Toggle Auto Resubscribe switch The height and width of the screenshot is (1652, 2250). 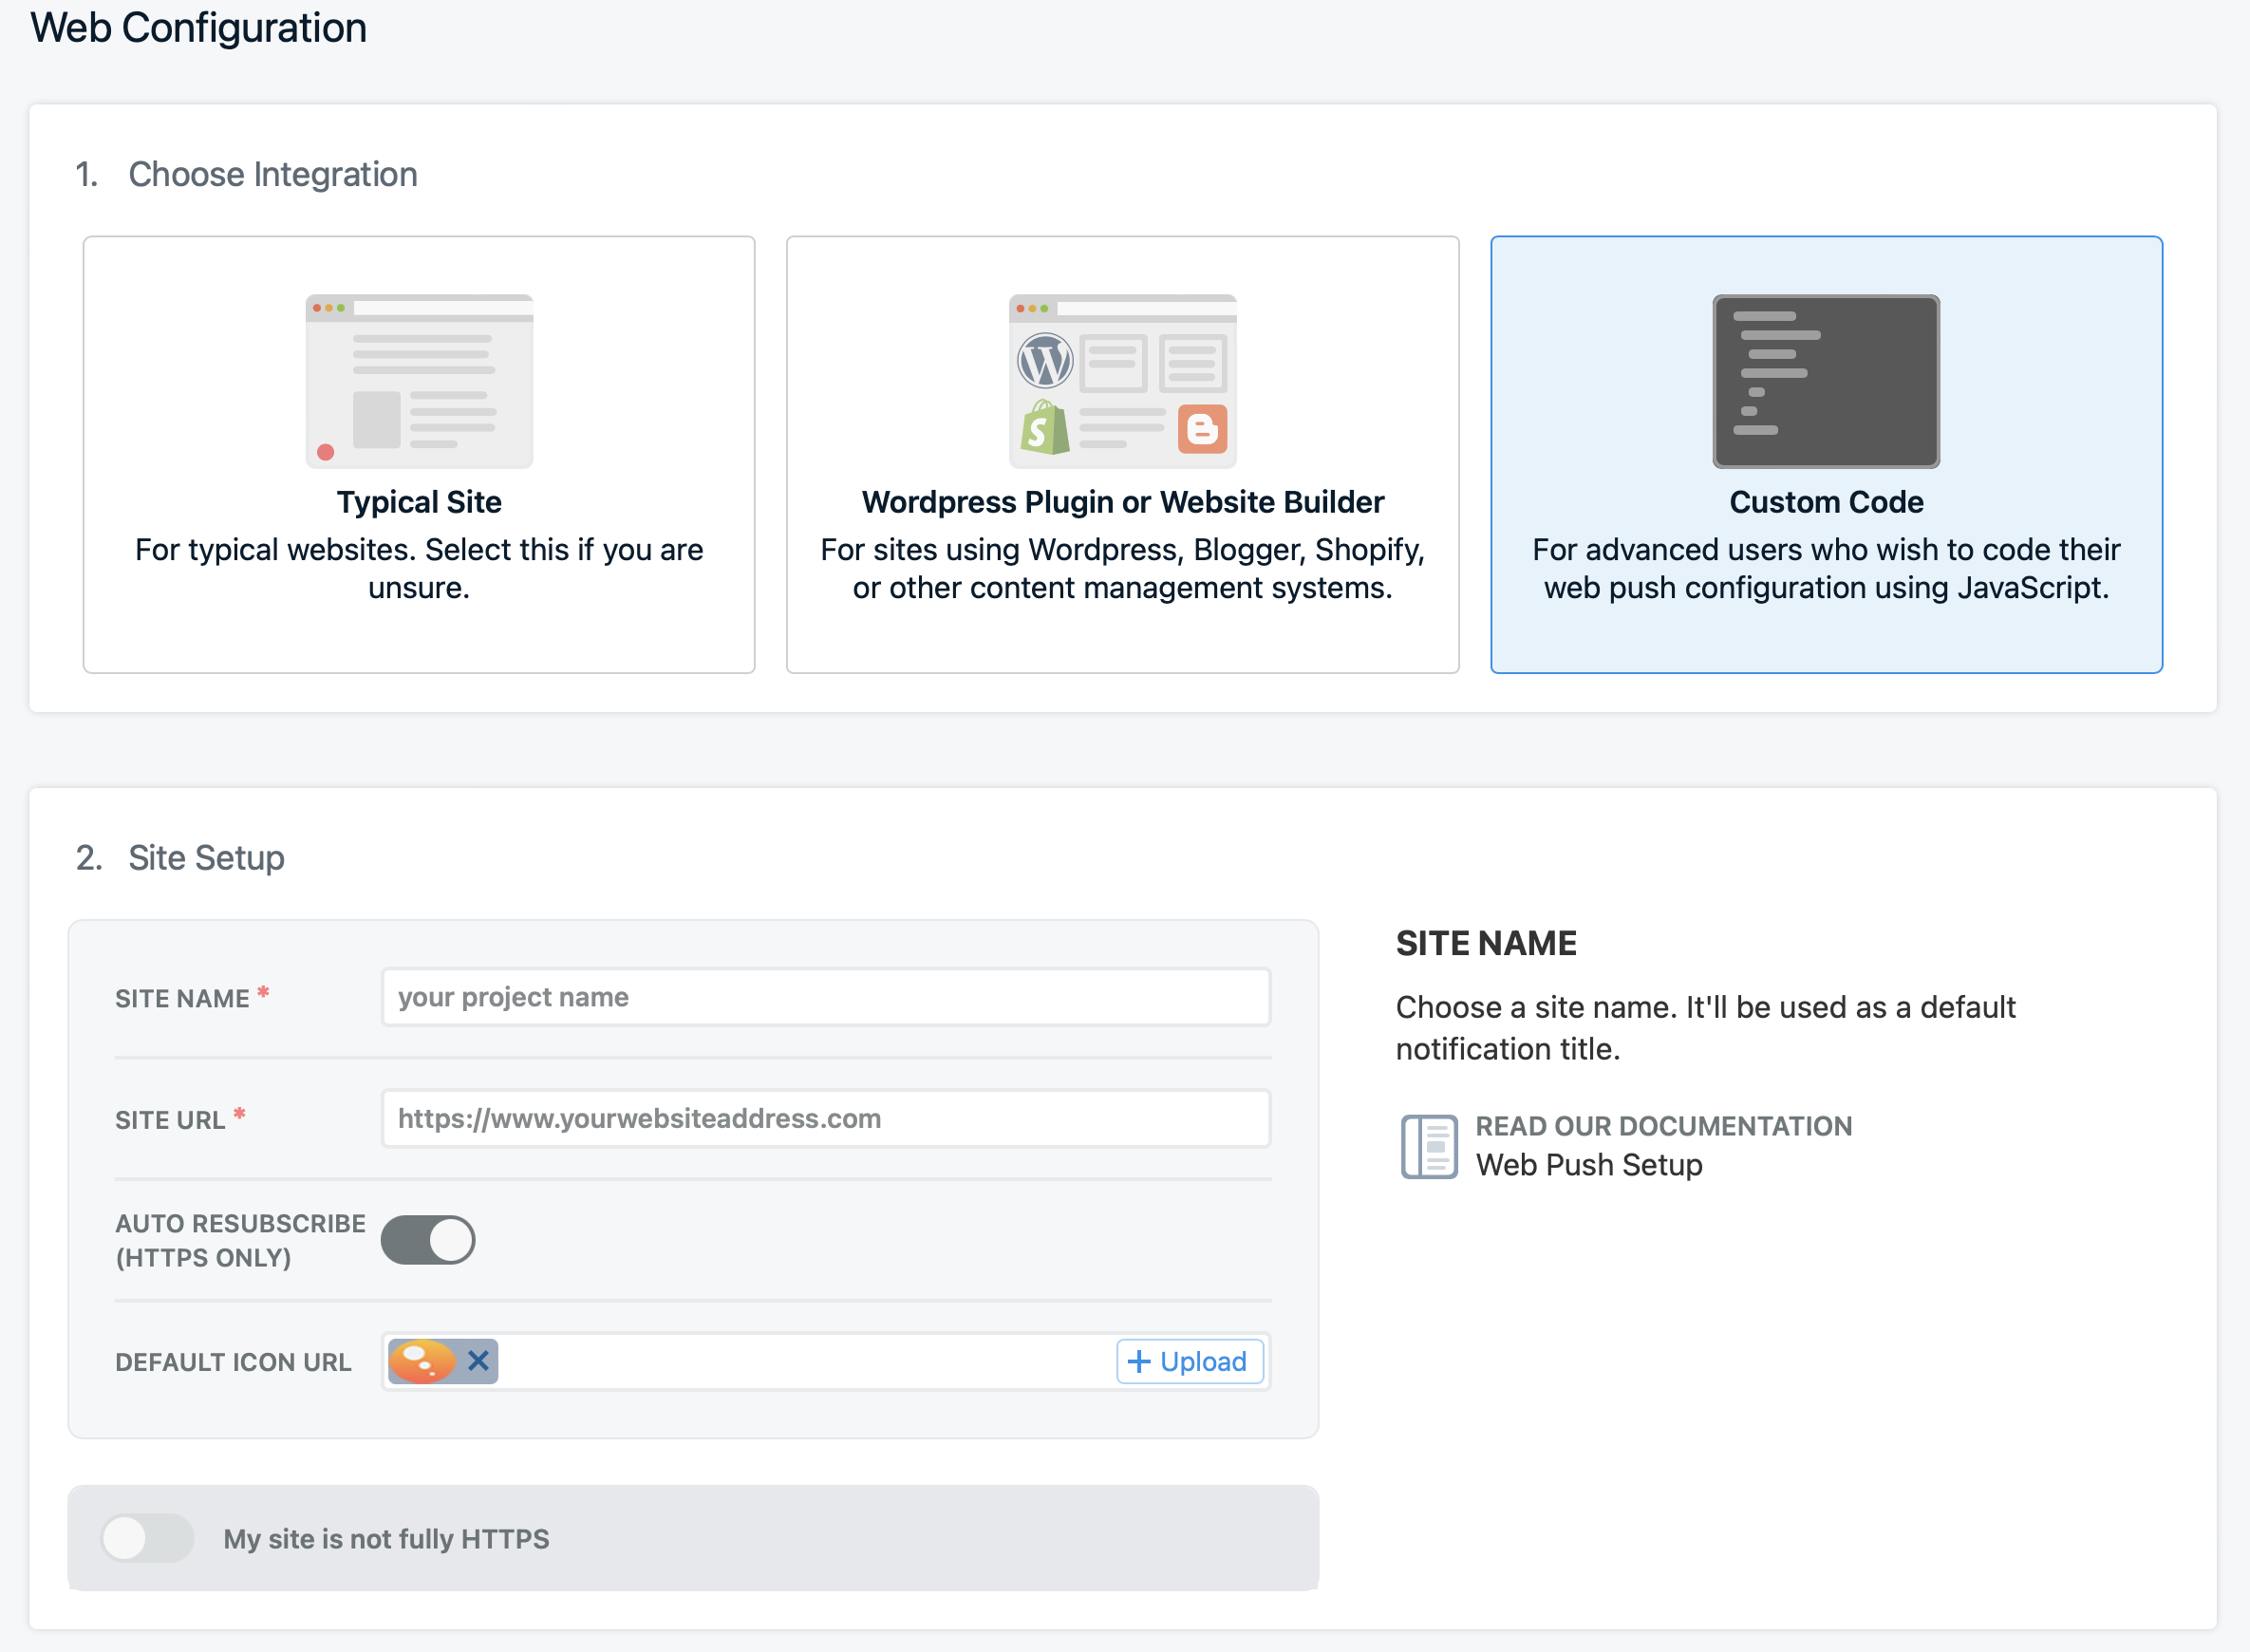[x=428, y=1239]
